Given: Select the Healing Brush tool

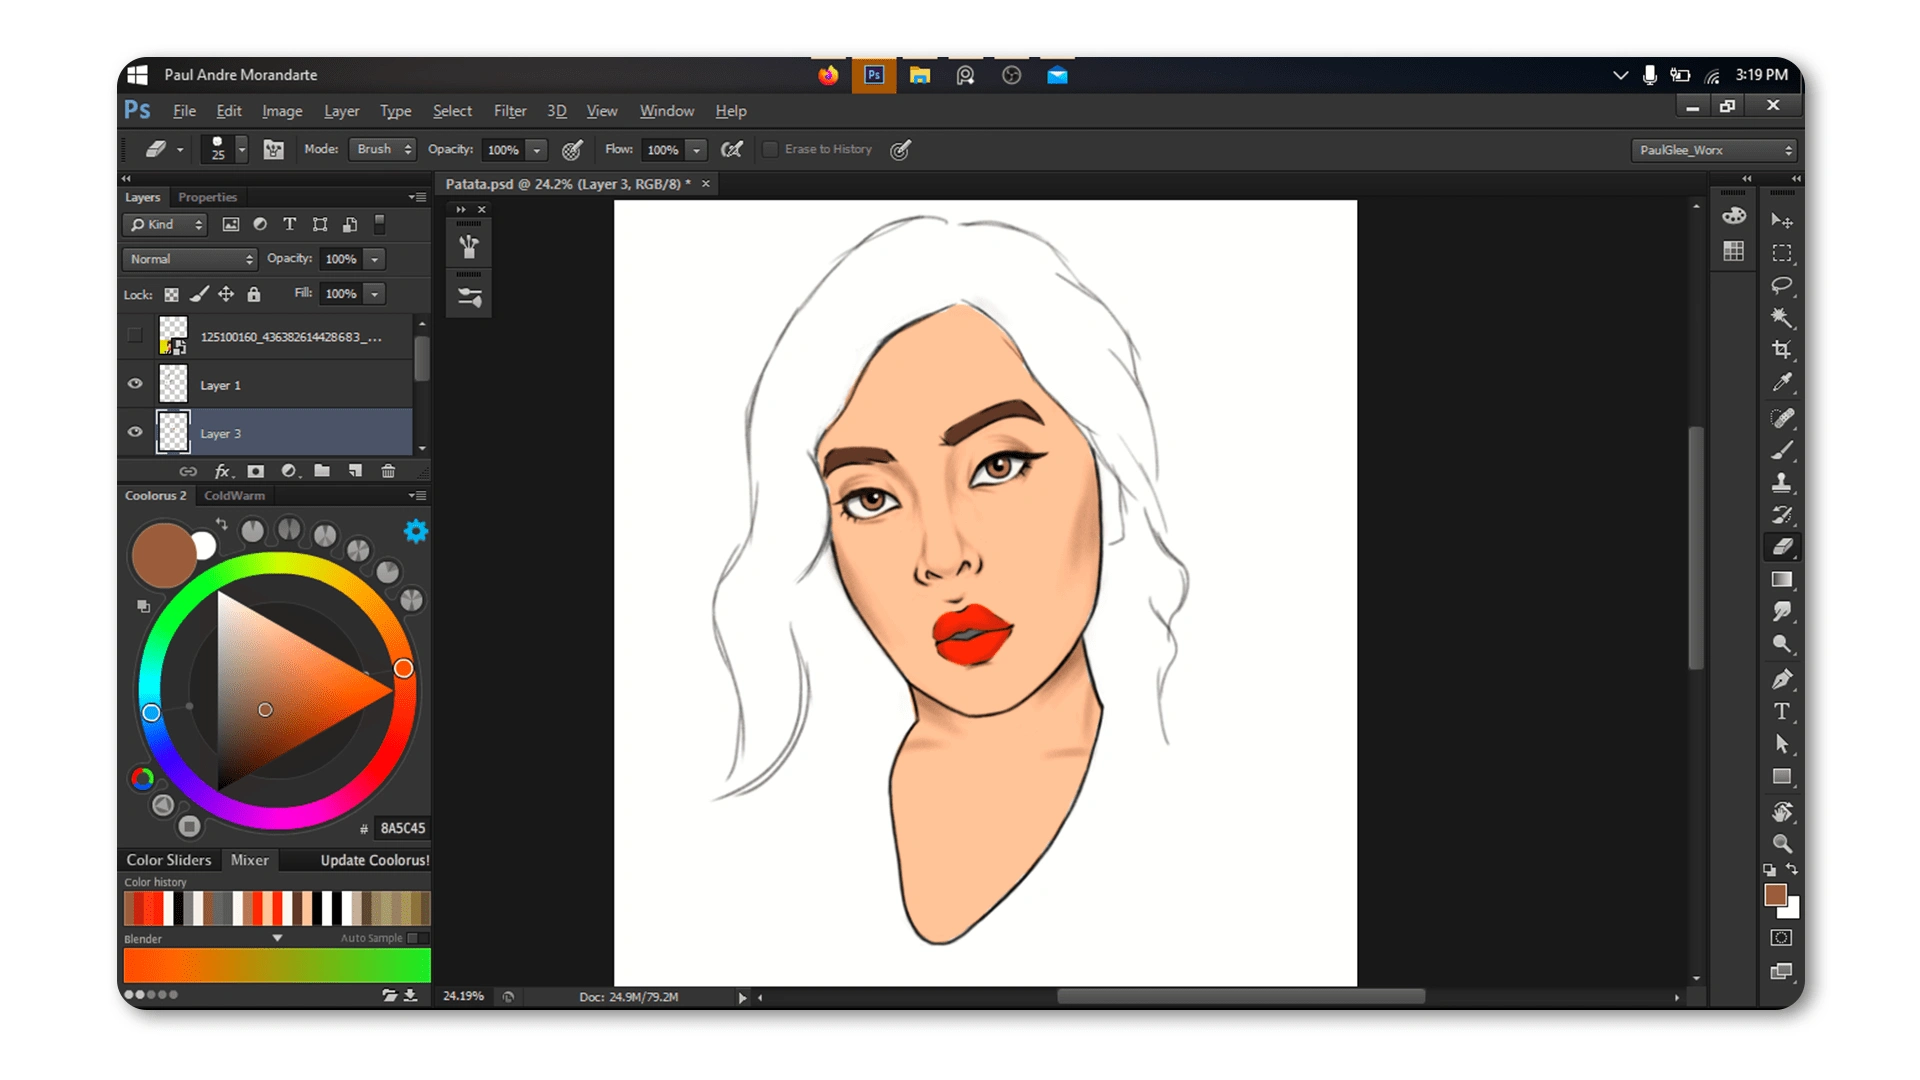Looking at the screenshot, I should 1781,418.
